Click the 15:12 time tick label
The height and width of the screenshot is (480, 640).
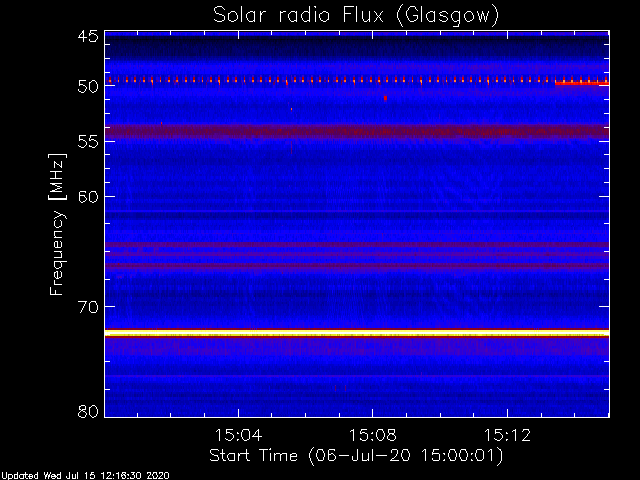pyautogui.click(x=507, y=435)
